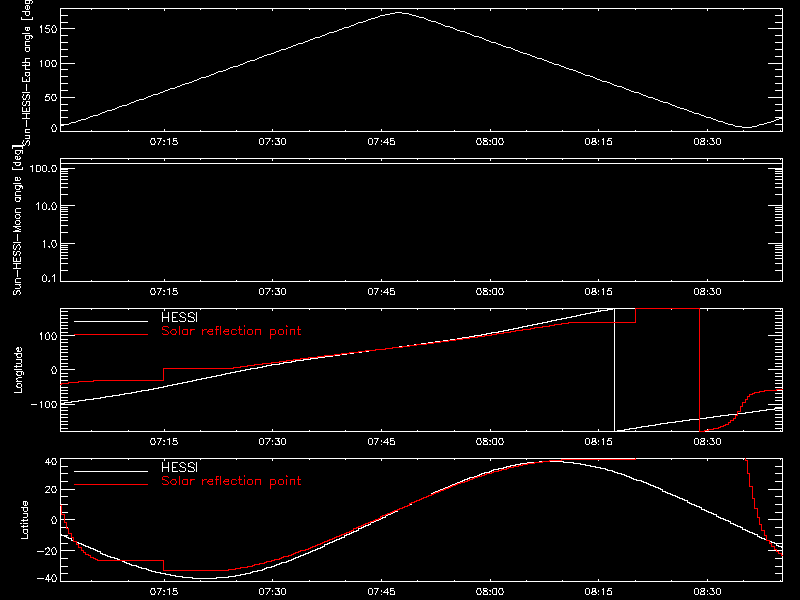The width and height of the screenshot is (800, 600).
Task: Click 07:45 under the Earth angle plot
Action: [381, 142]
